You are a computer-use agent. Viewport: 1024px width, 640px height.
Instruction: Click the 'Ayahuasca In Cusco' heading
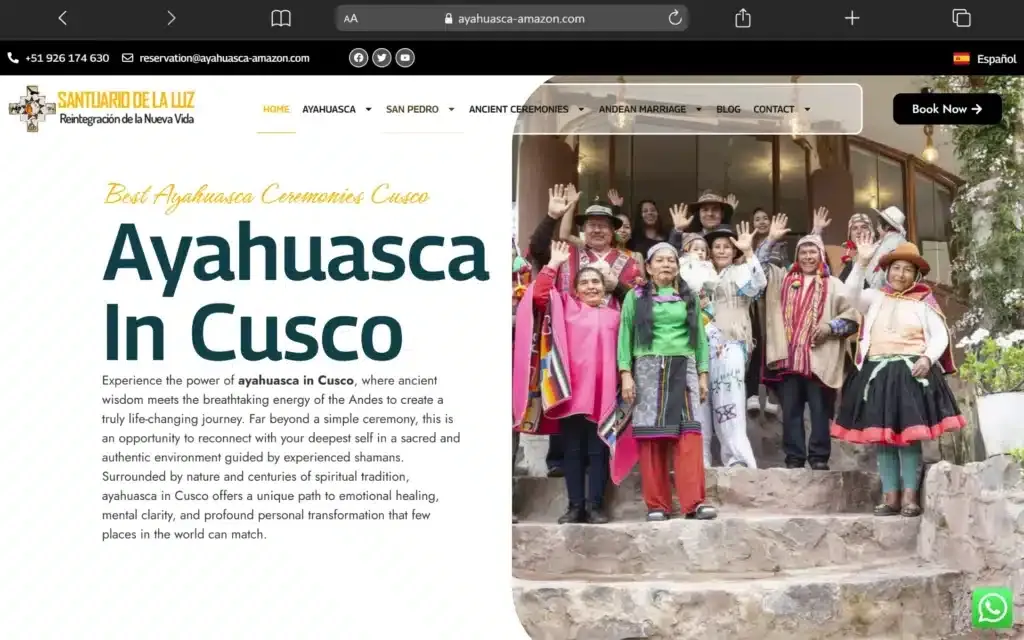pos(296,292)
